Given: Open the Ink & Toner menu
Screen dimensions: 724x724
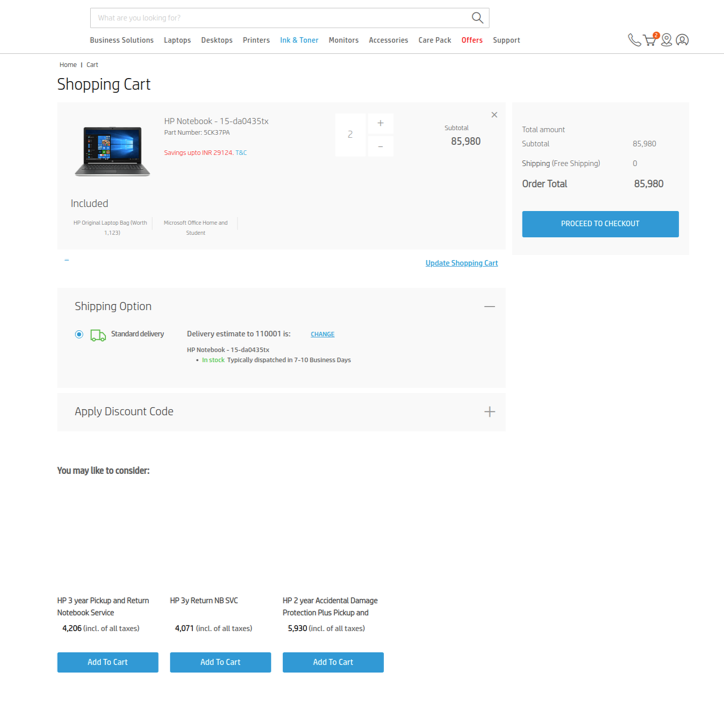Looking at the screenshot, I should 299,40.
